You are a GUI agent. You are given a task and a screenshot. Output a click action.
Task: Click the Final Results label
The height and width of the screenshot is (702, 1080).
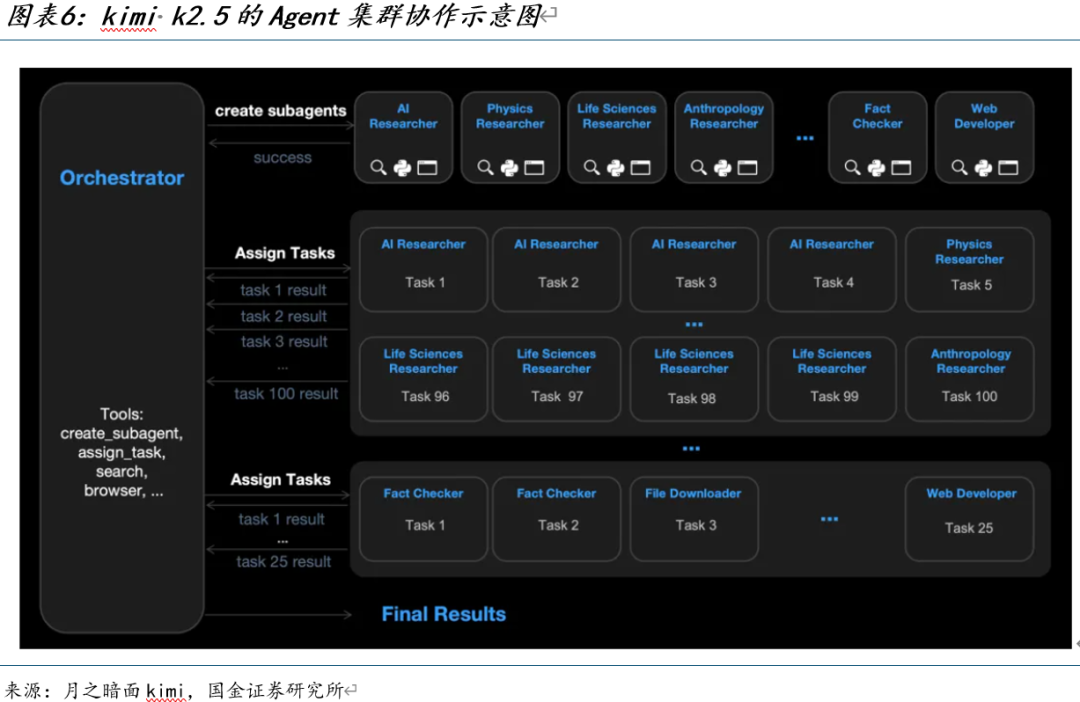[444, 614]
